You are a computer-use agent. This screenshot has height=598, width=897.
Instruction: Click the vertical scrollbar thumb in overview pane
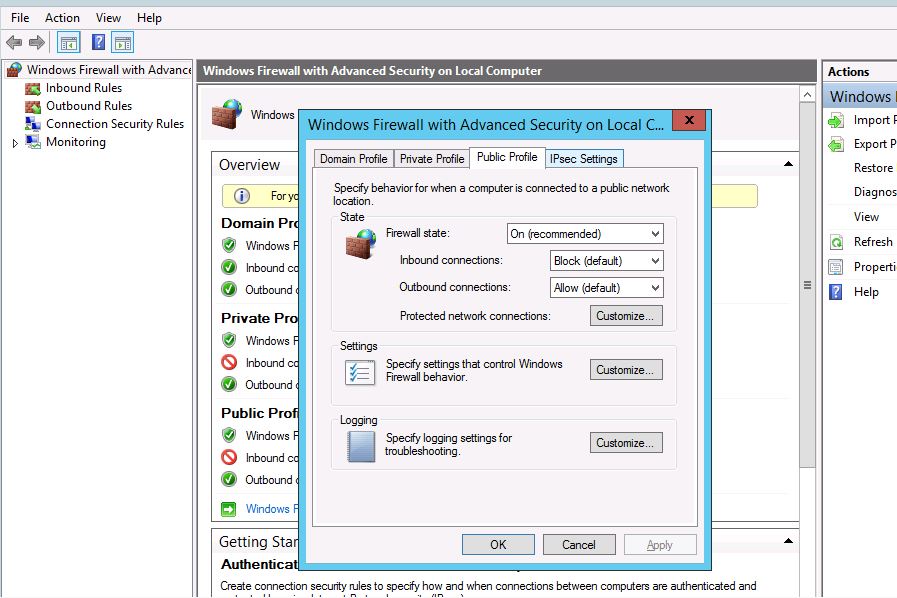point(807,285)
